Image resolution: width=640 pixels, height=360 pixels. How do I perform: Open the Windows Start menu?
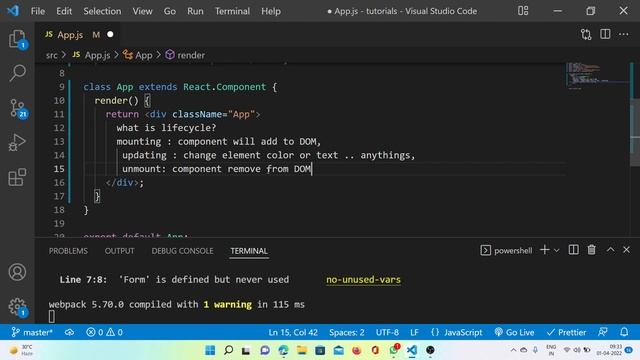(210, 350)
